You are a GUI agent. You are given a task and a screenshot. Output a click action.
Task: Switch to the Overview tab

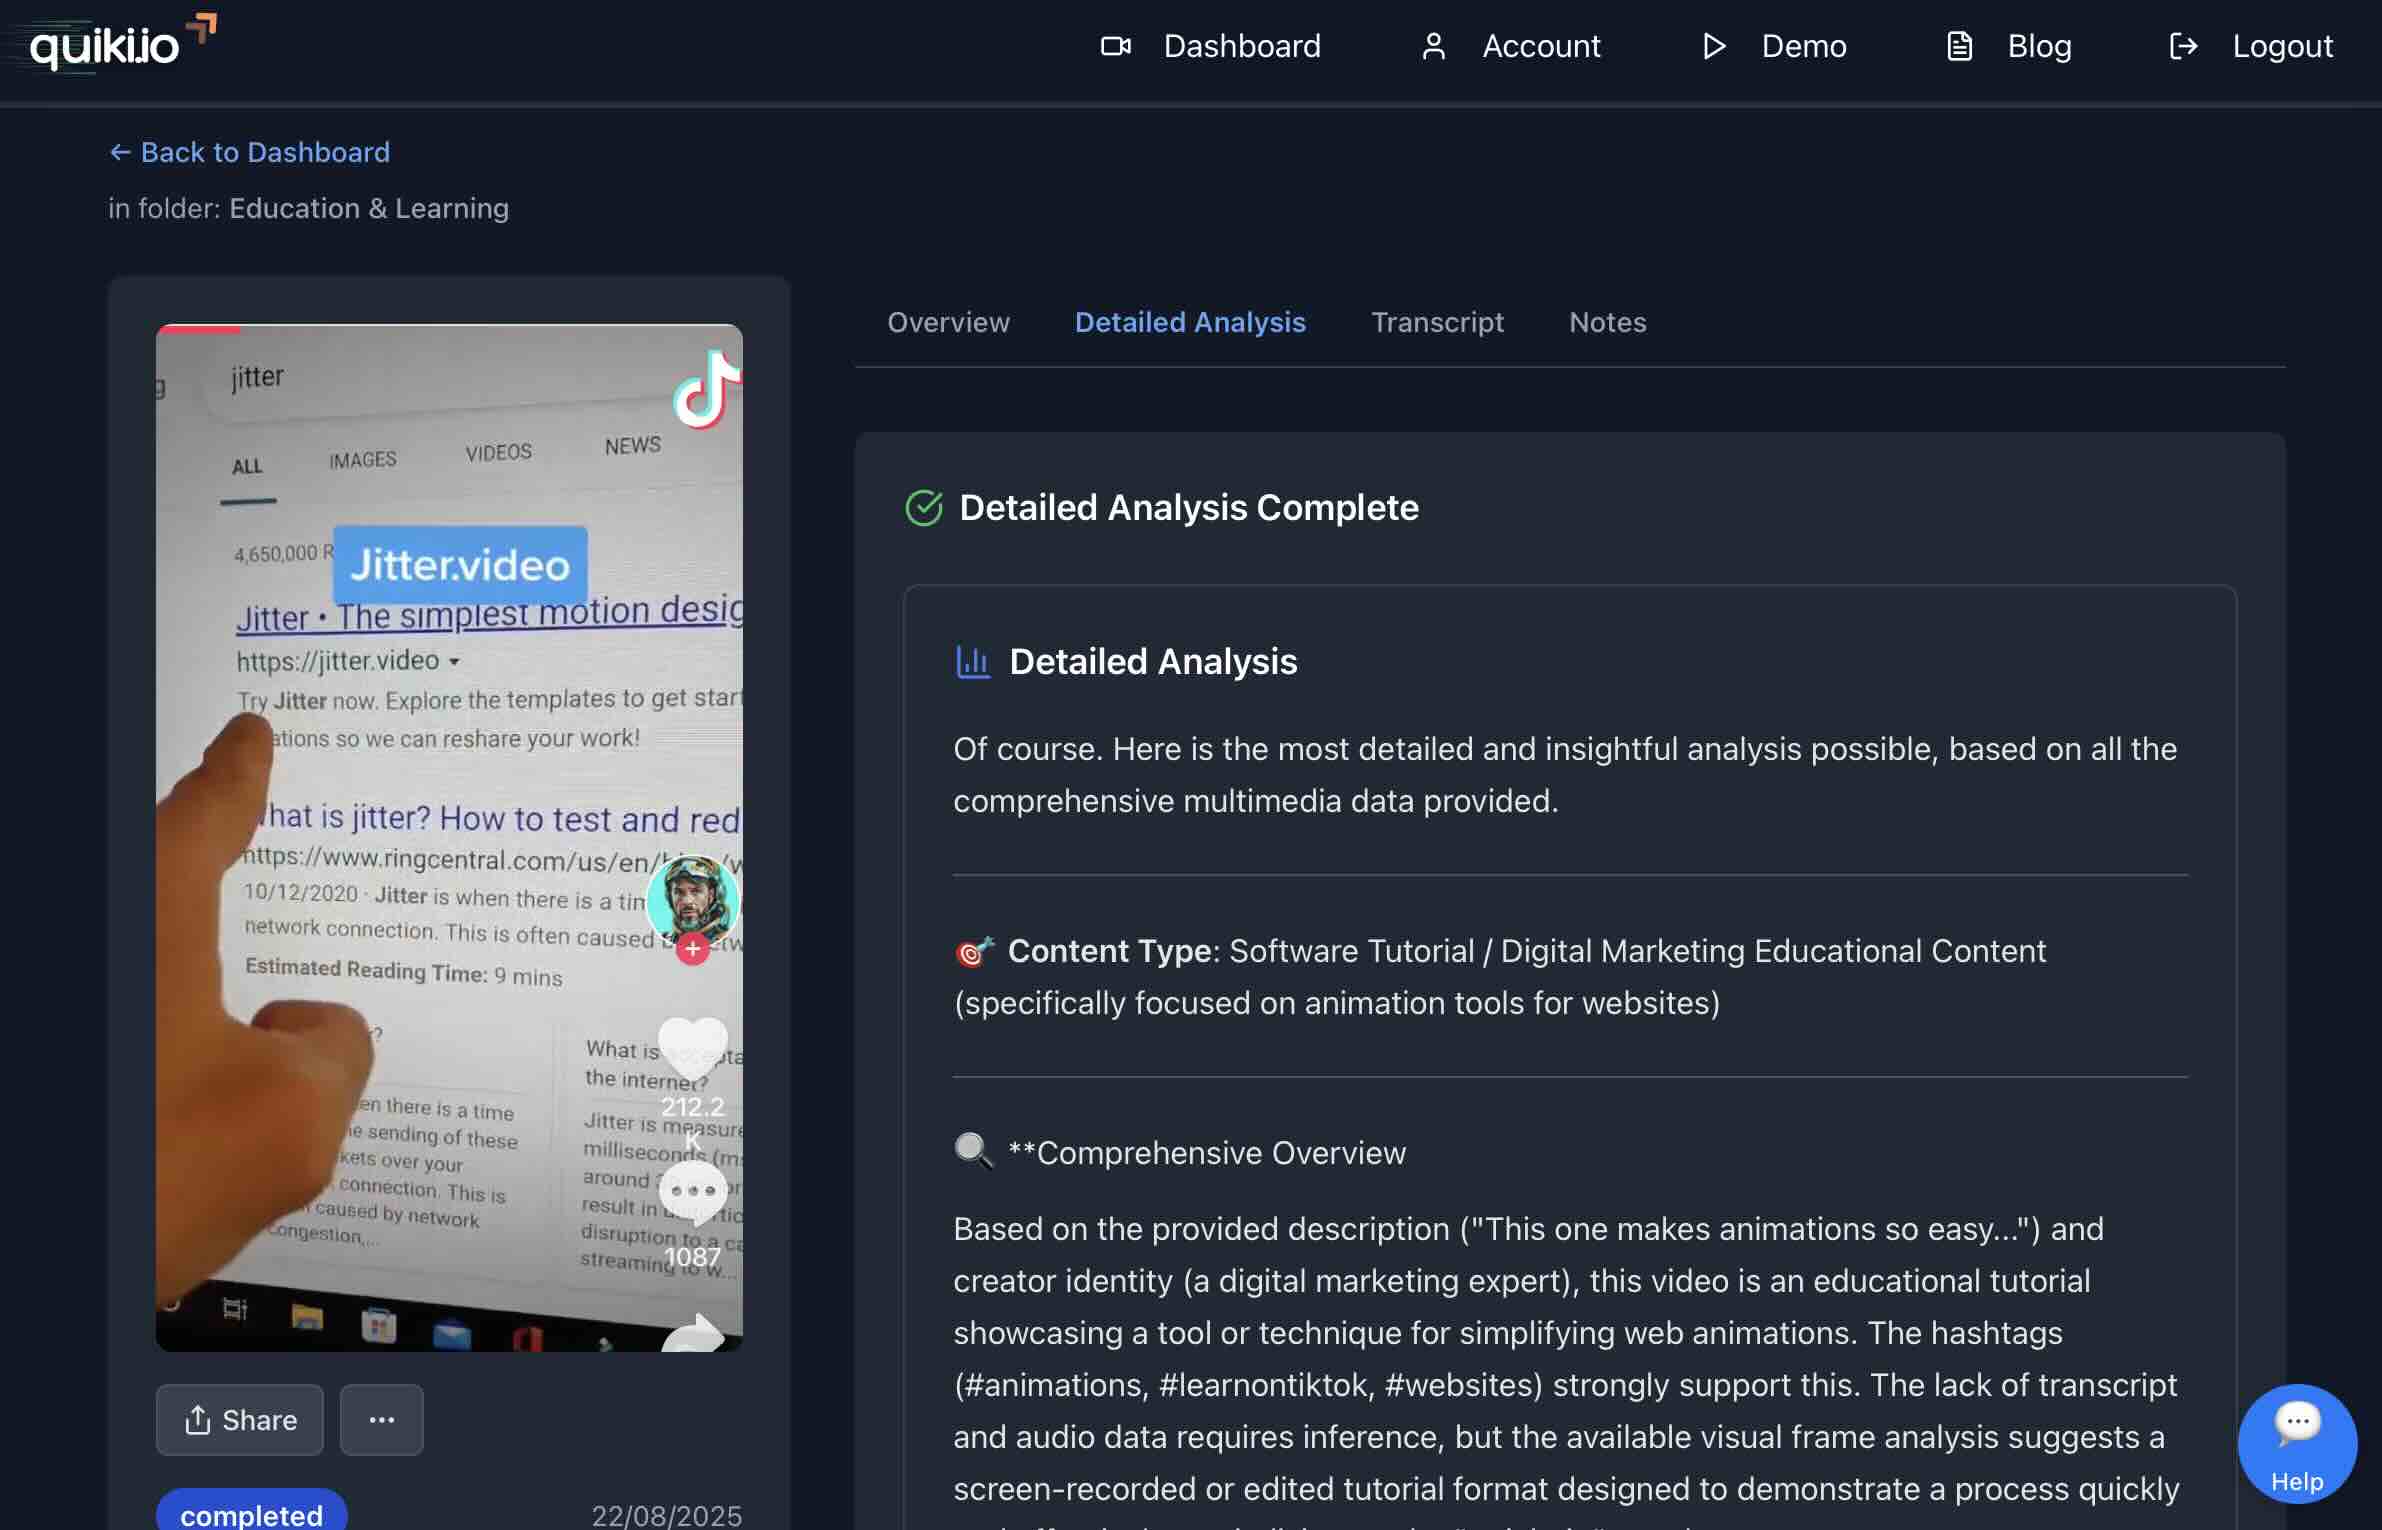948,322
